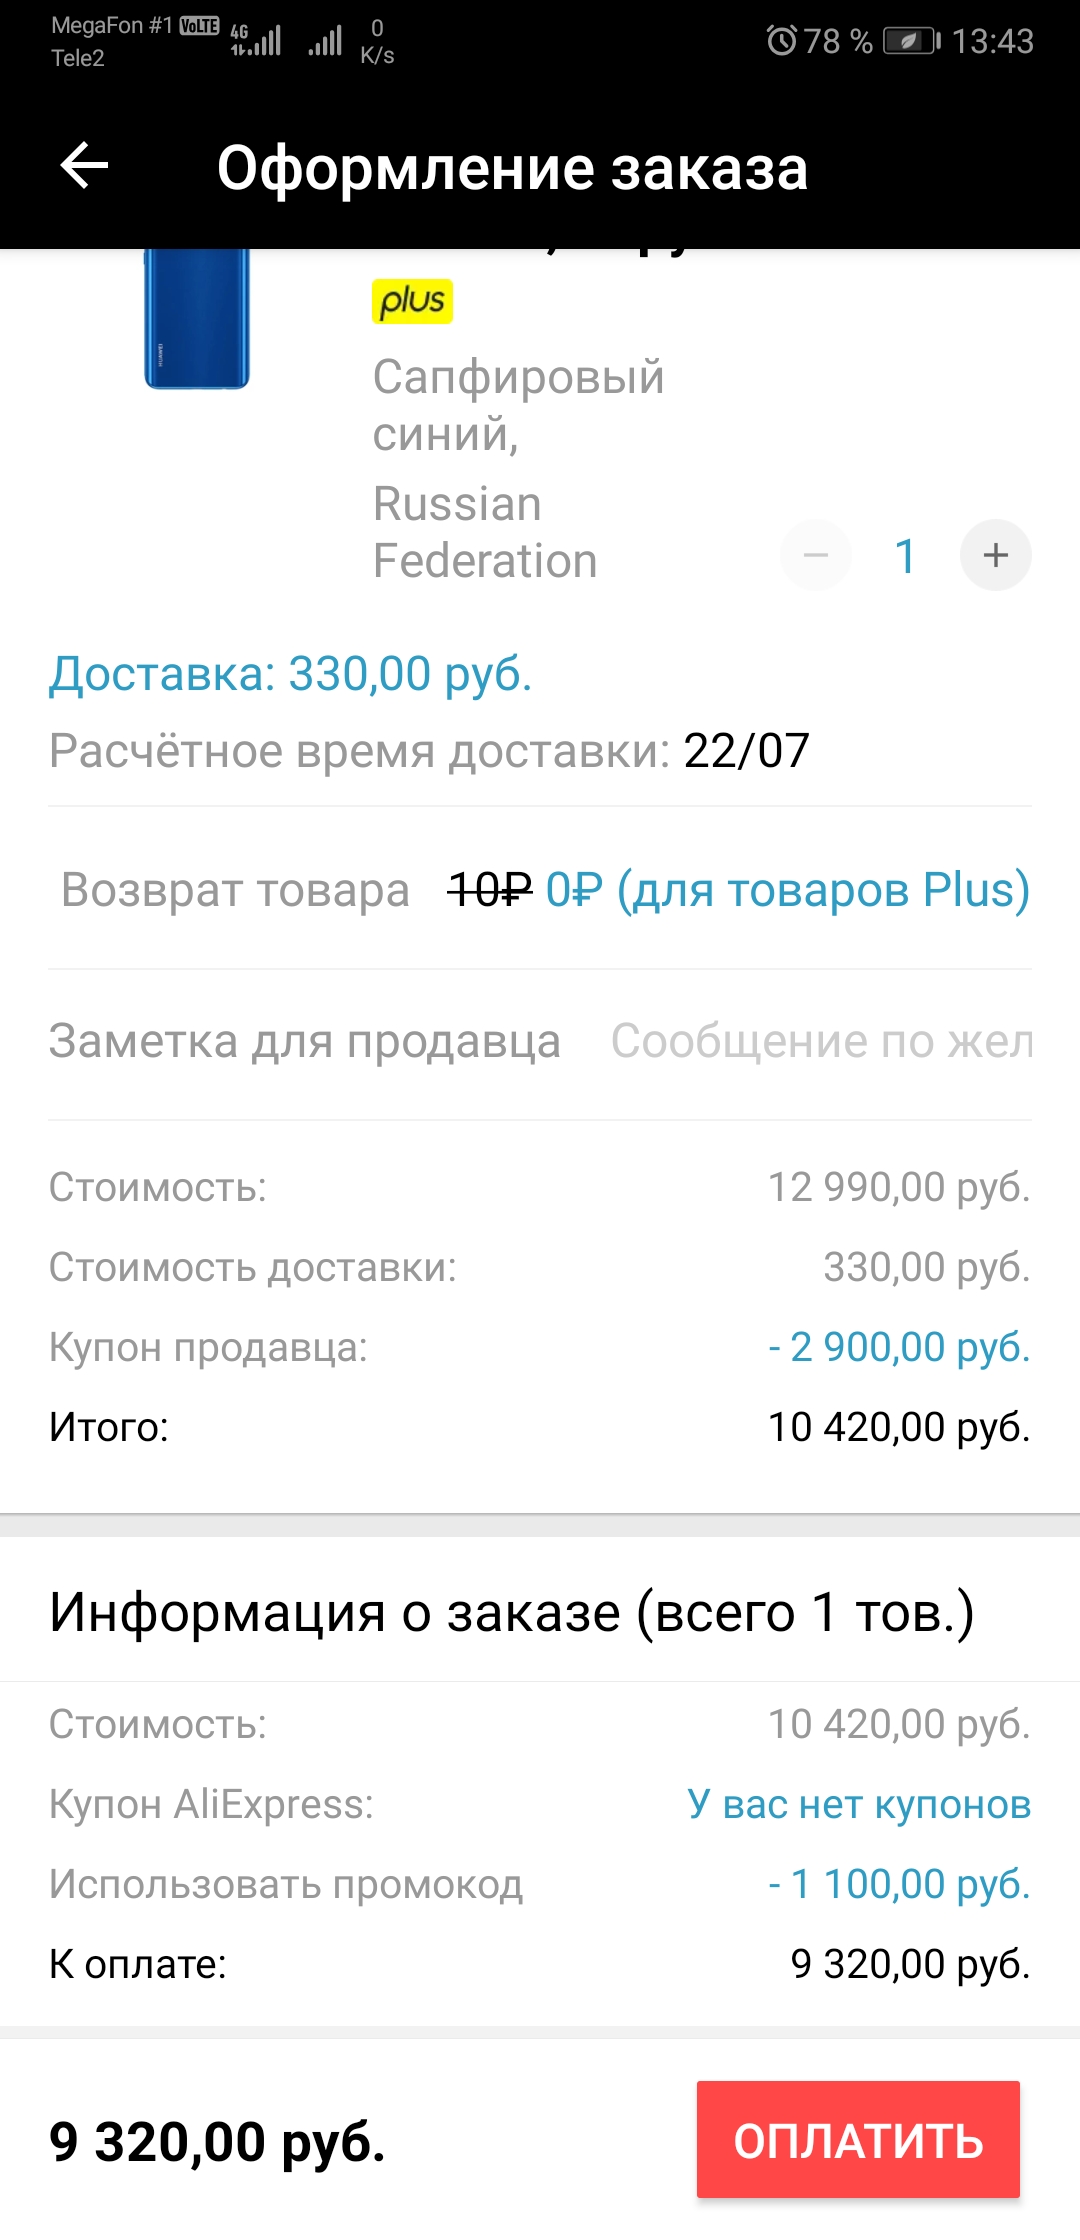Open the seller coupon discount -2 900,00
The width and height of the screenshot is (1080, 2240).
[898, 1347]
